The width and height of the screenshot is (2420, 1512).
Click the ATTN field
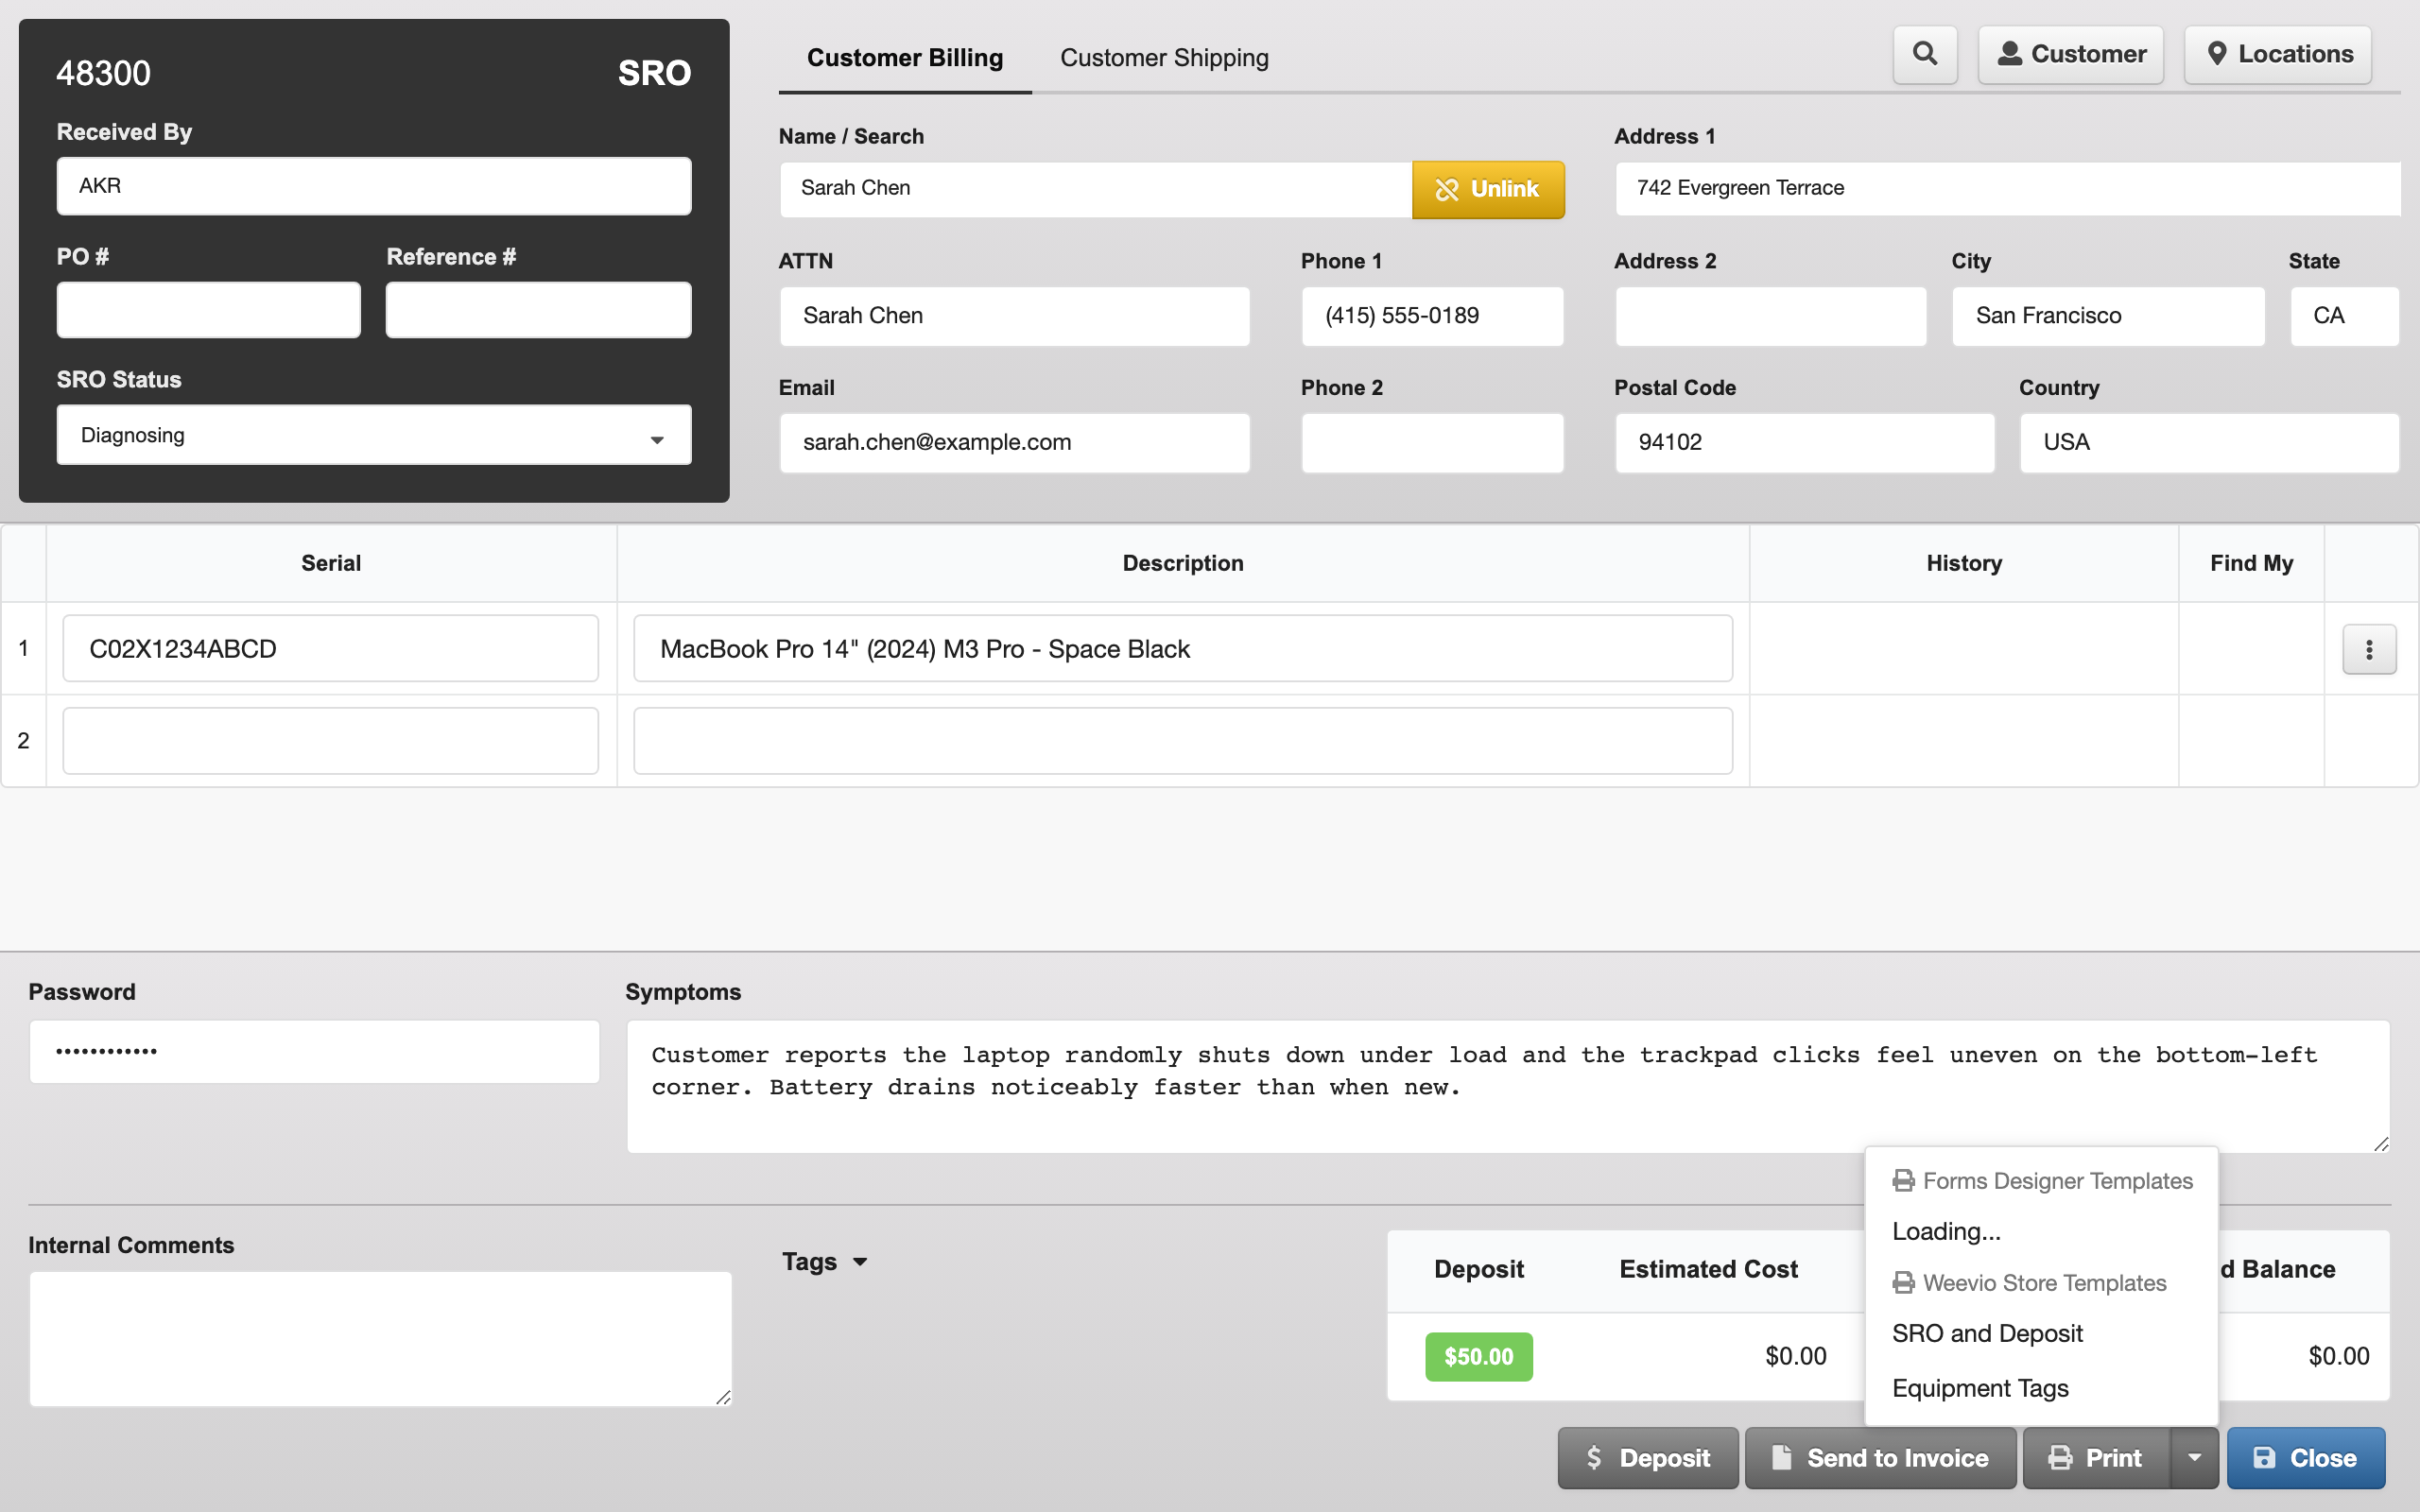click(1014, 316)
